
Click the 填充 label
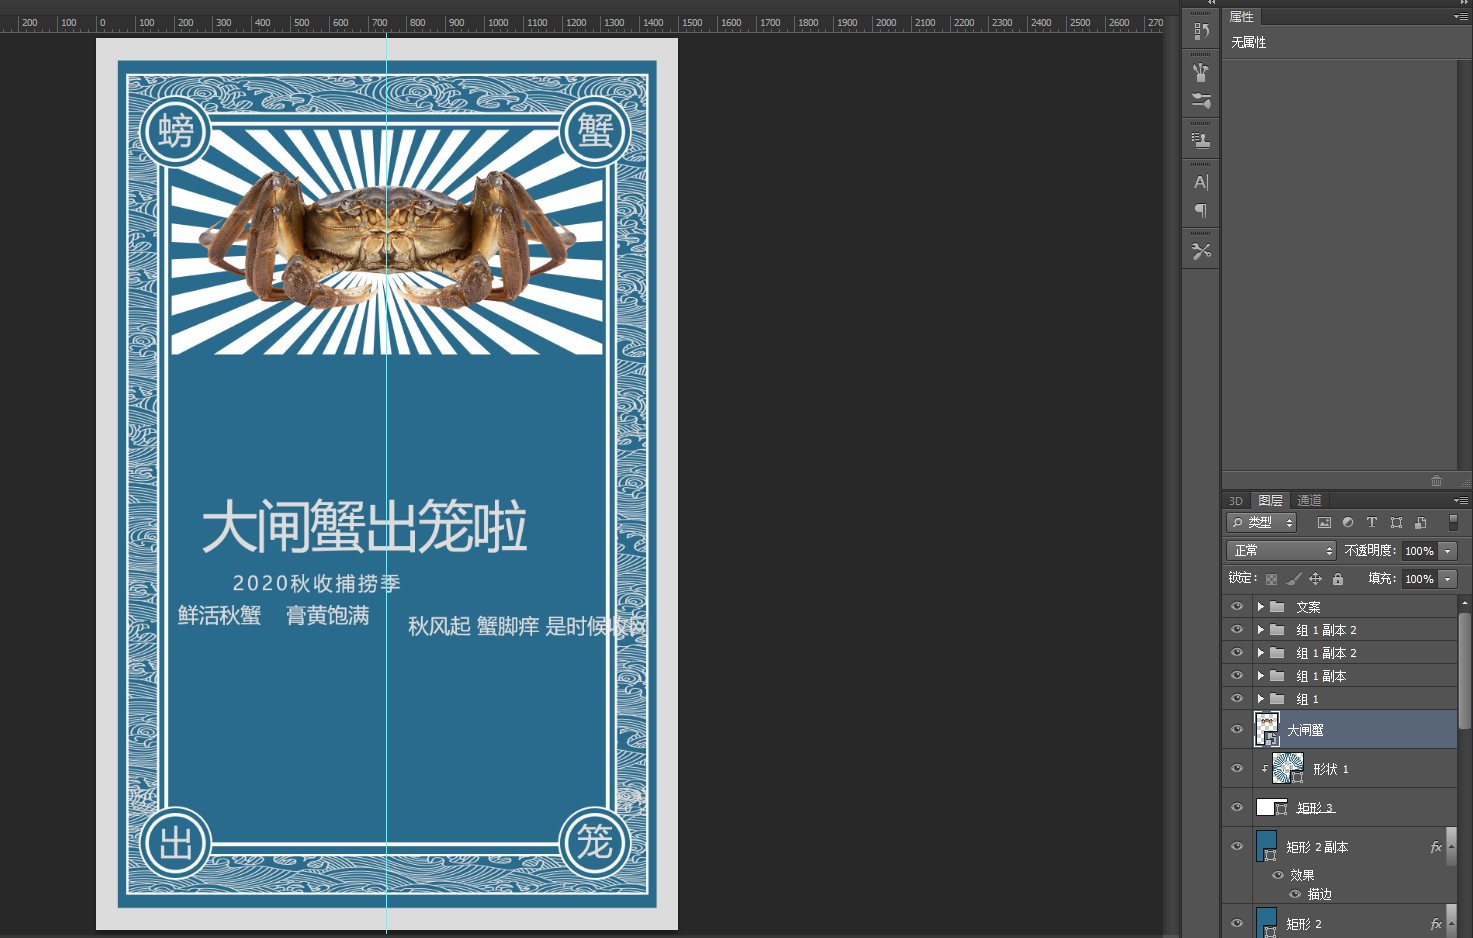tap(1382, 579)
